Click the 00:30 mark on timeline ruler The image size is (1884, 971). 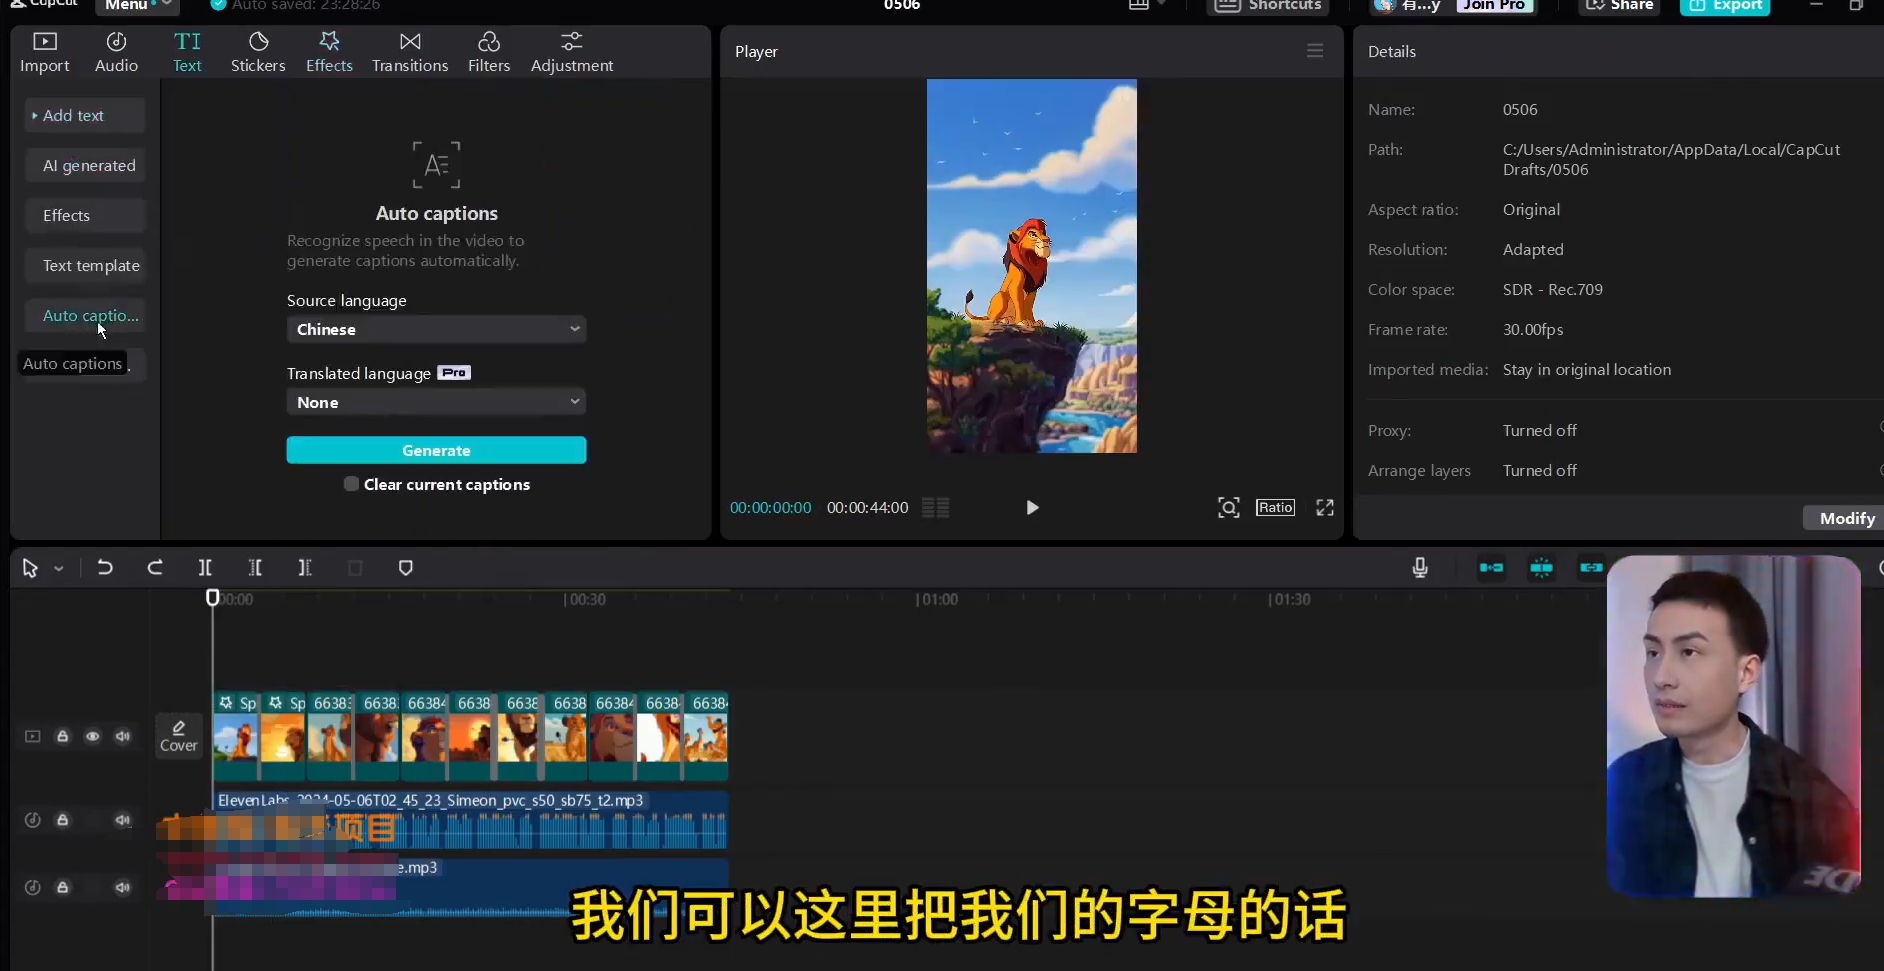point(585,599)
